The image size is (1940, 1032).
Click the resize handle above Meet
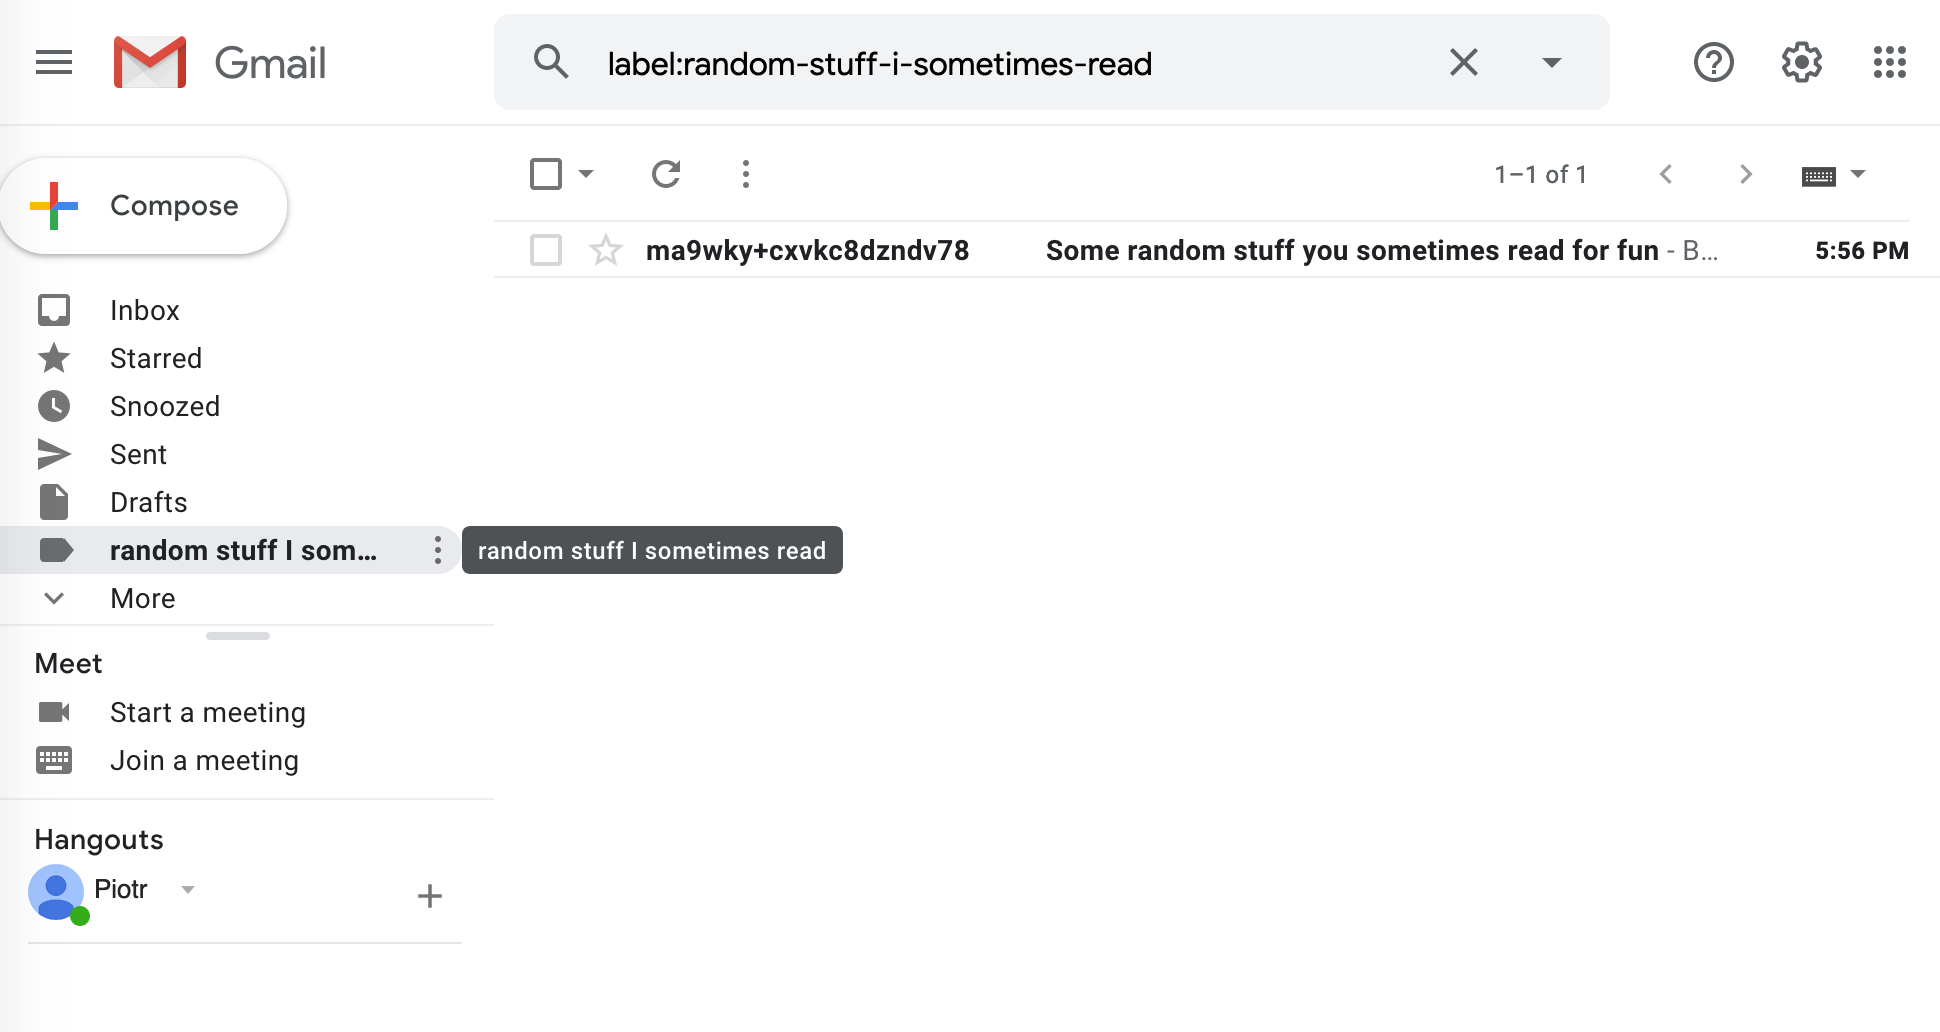(238, 636)
